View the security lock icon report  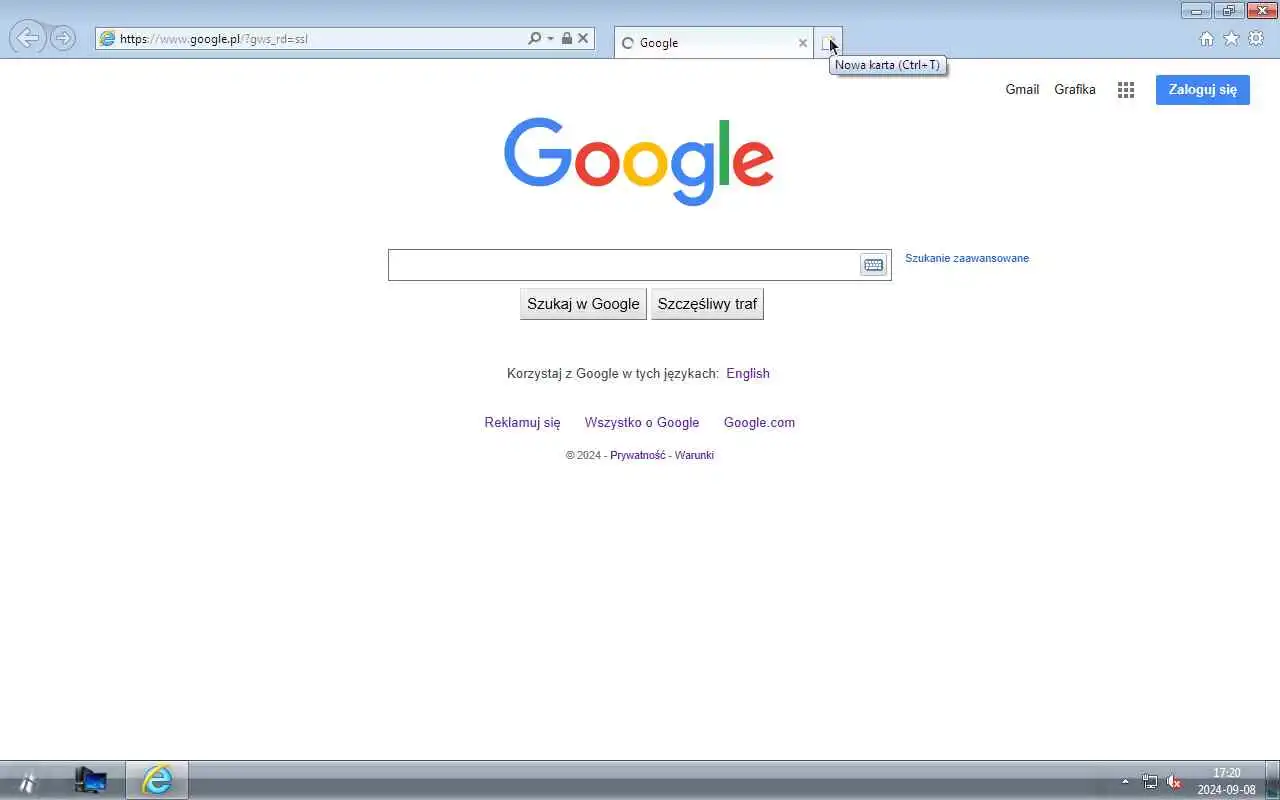pos(567,38)
